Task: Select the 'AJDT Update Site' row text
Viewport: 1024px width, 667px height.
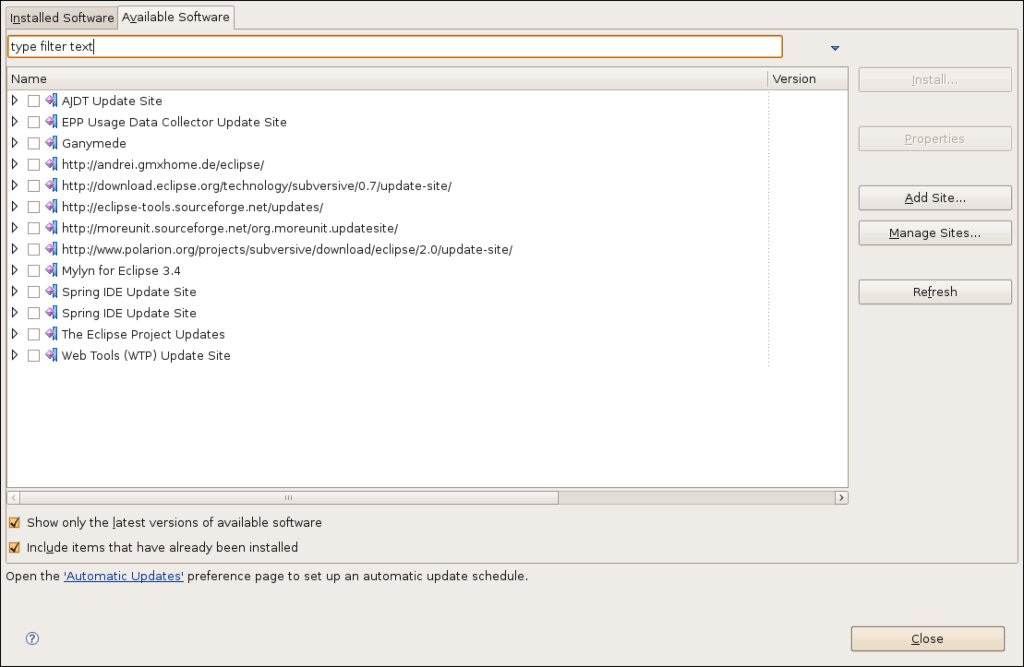Action: pos(112,101)
